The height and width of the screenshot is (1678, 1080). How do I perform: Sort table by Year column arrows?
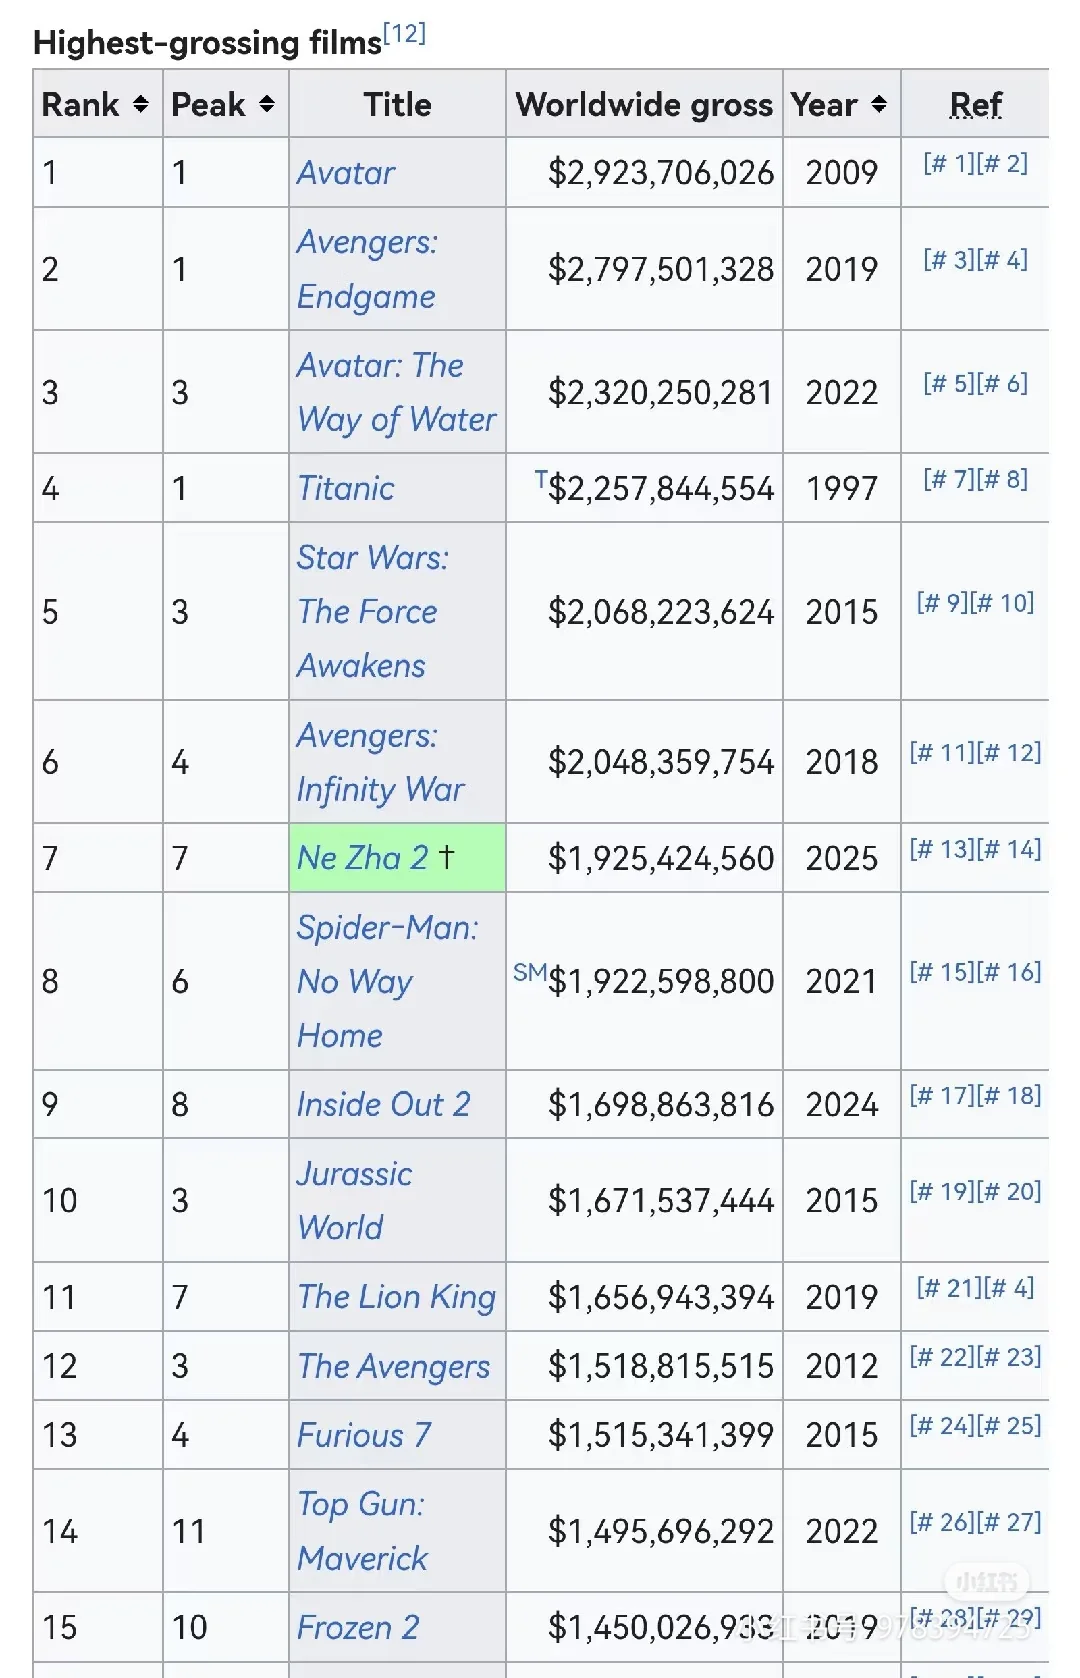[x=879, y=104]
